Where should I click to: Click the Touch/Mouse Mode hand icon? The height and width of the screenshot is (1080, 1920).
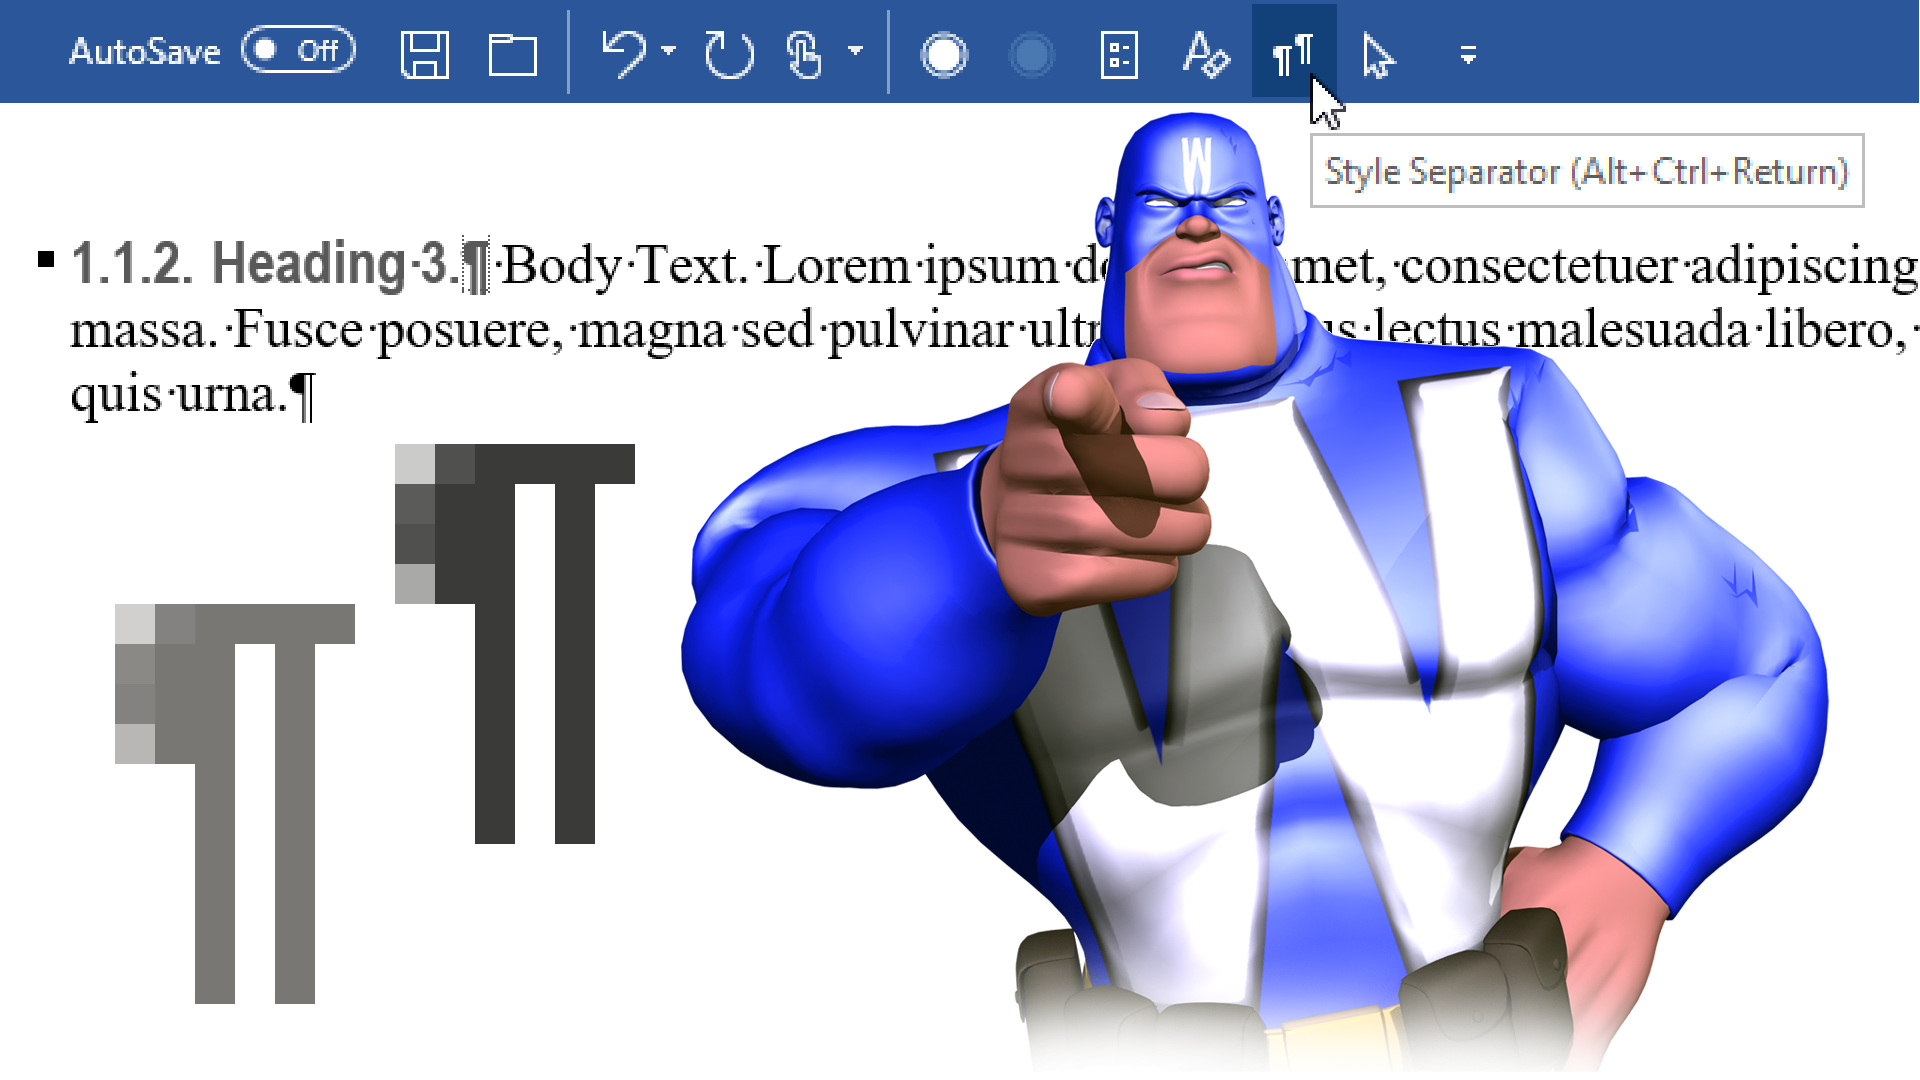(x=803, y=54)
